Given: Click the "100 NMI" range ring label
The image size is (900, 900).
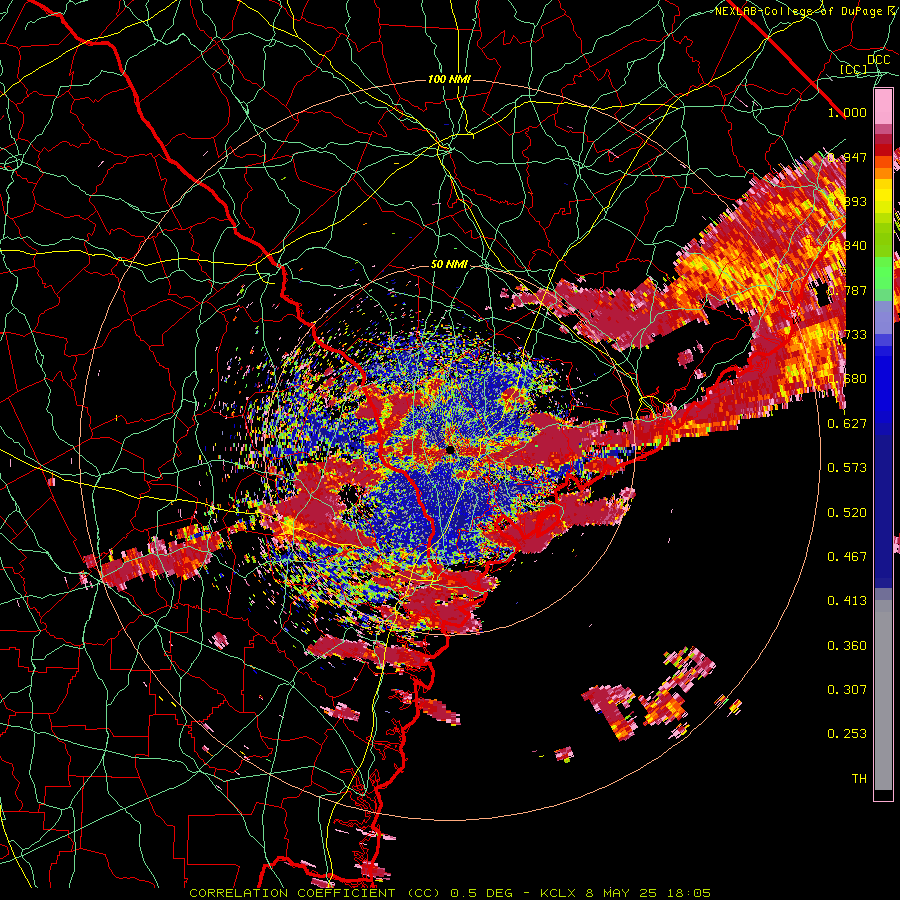Looking at the screenshot, I should click(x=449, y=79).
